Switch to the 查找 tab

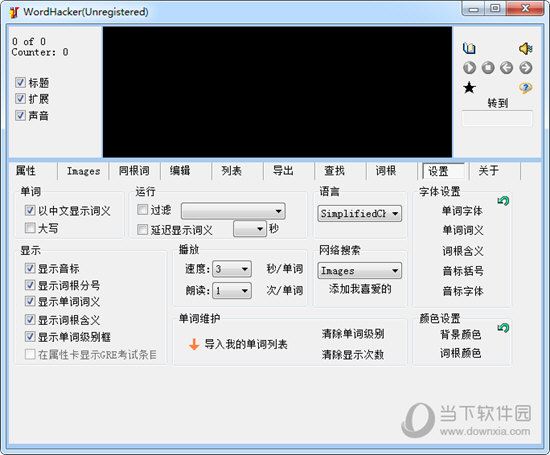334,171
